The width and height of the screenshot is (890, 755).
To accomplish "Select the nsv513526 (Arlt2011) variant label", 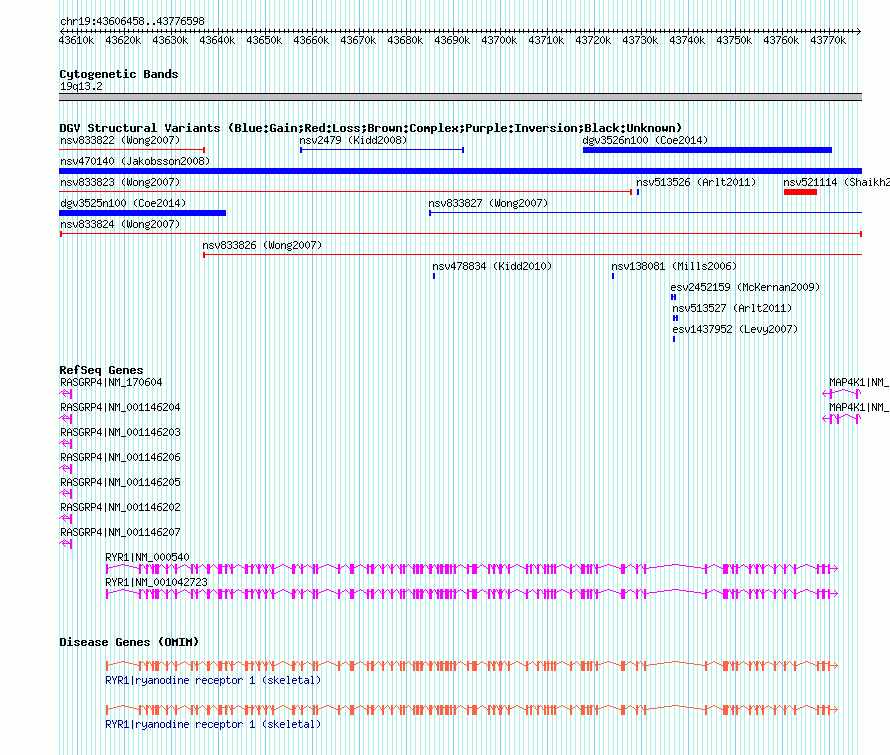I will click(696, 182).
